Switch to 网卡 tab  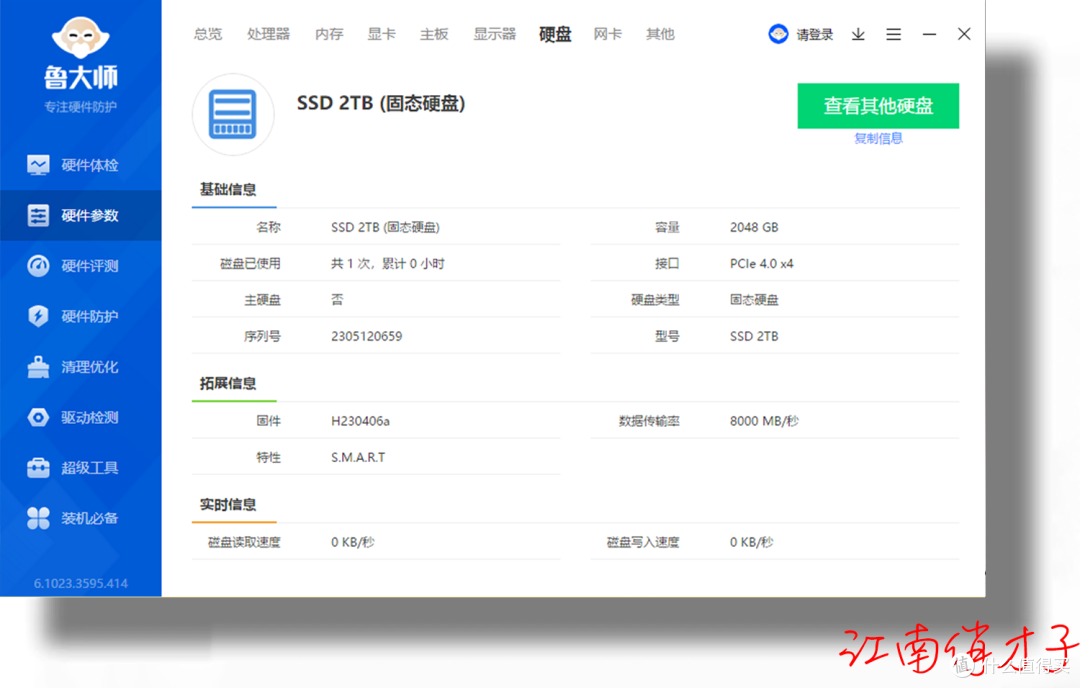click(608, 34)
